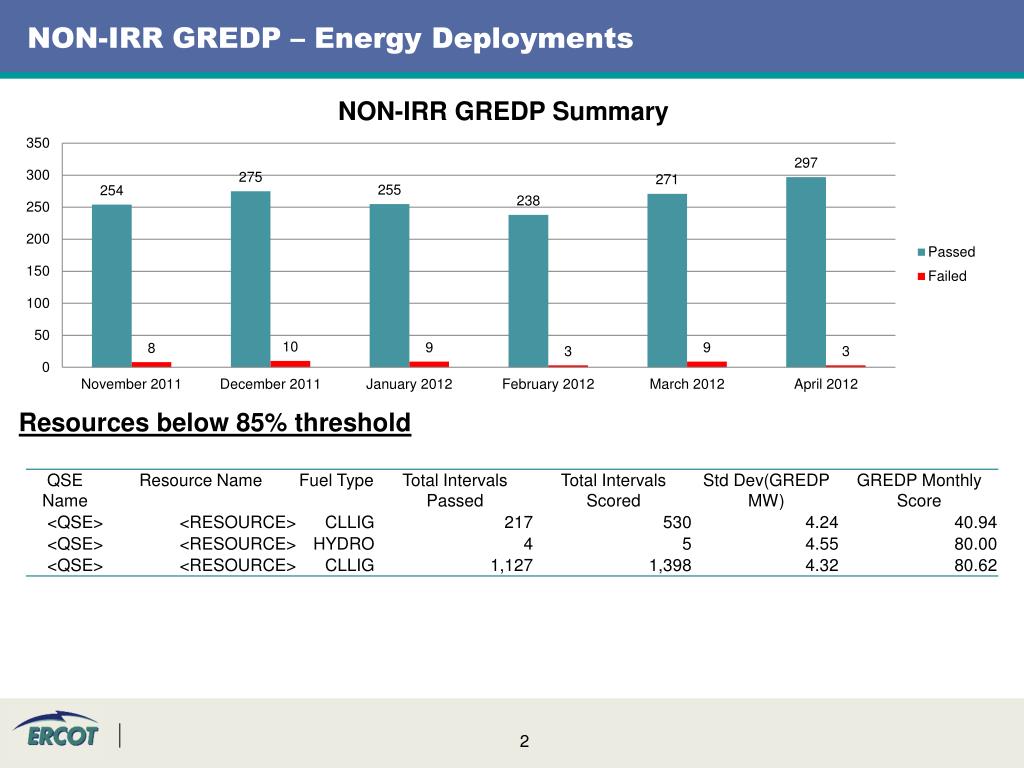
Task: Click the Failed data label '8'
Action: coord(152,349)
